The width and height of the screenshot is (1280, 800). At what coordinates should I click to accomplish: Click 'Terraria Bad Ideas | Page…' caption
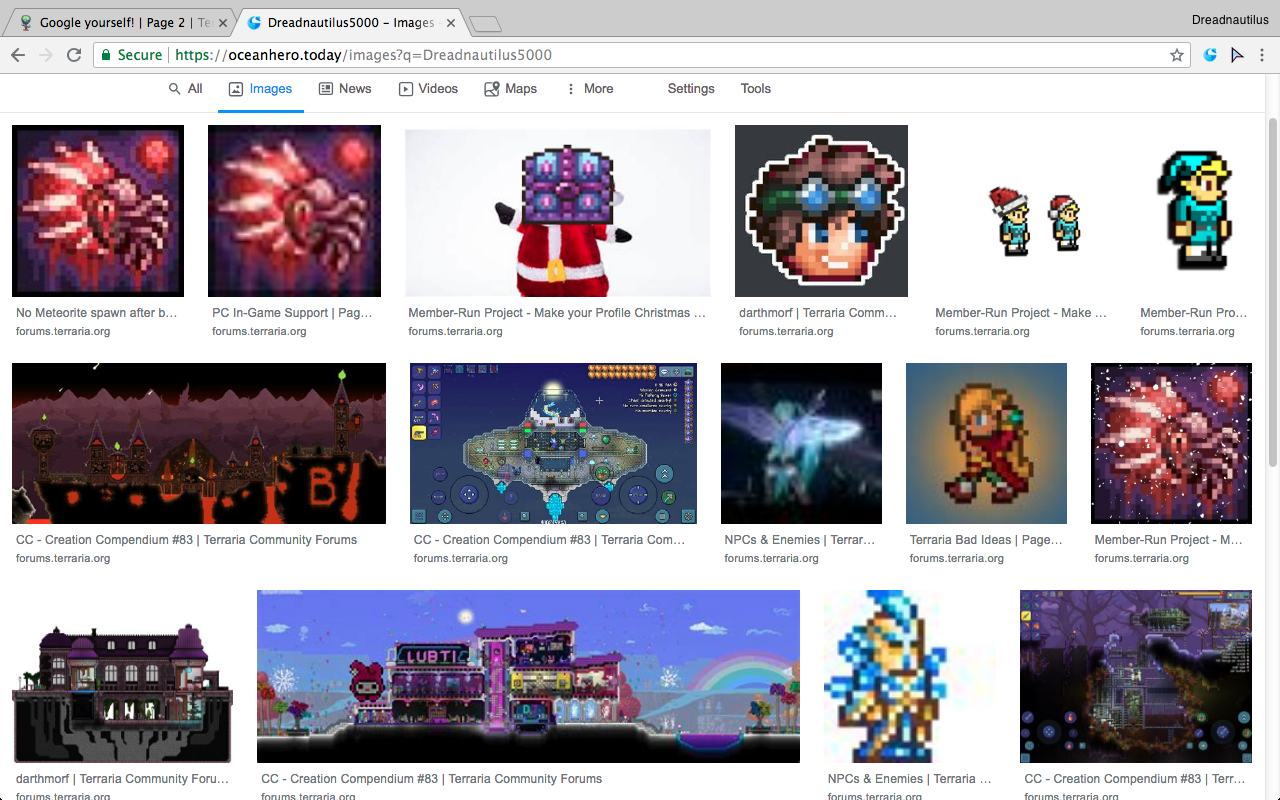pyautogui.click(x=986, y=540)
